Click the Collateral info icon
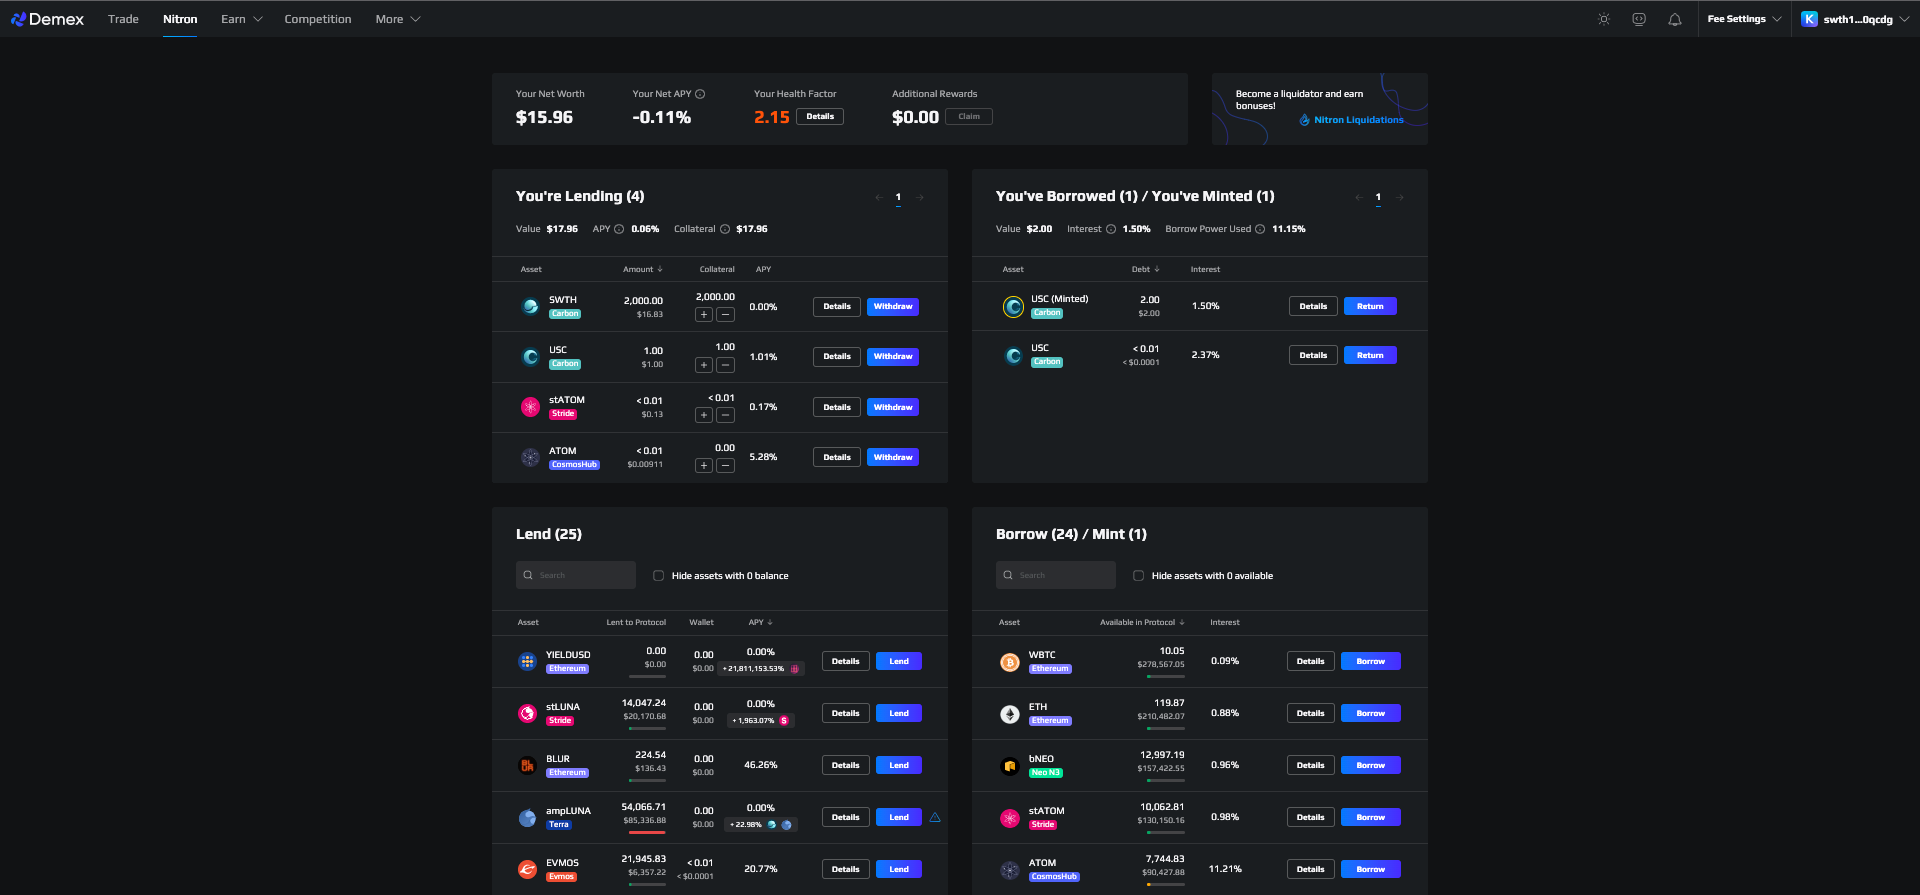Viewport: 1920px width, 895px height. tap(725, 229)
